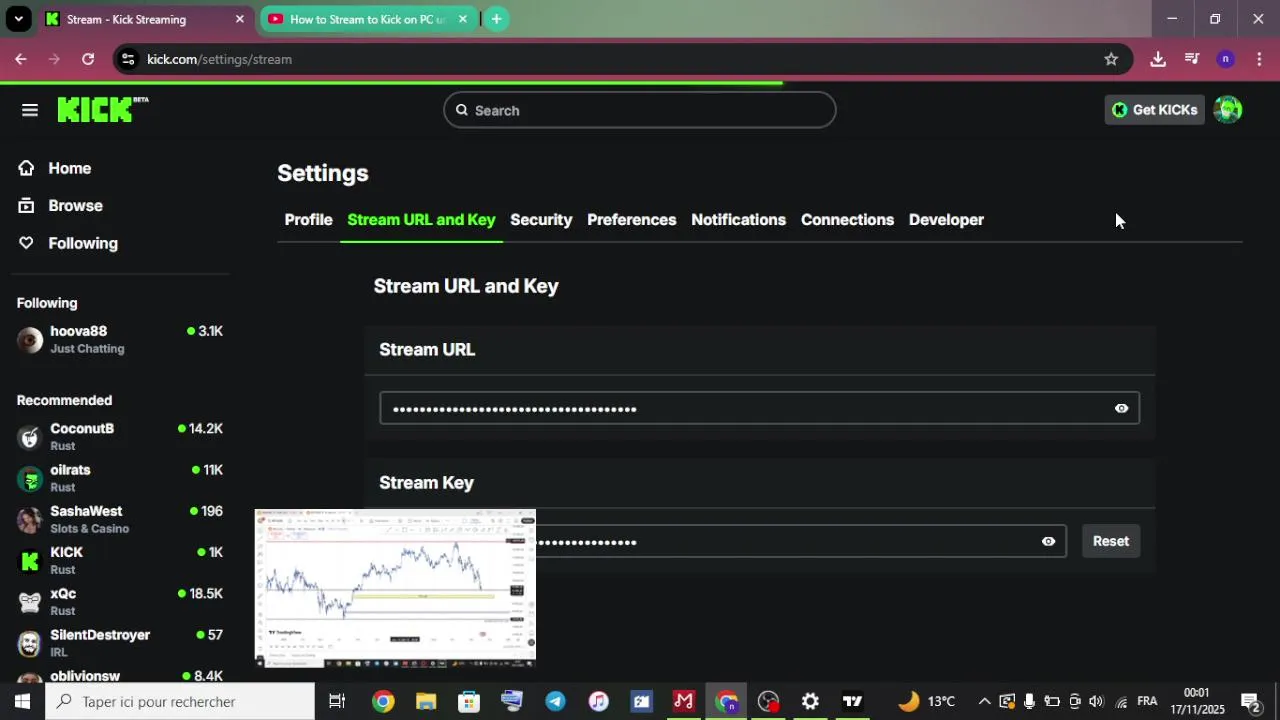Open Settings gear from taskbar
1280x720 pixels.
(810, 701)
